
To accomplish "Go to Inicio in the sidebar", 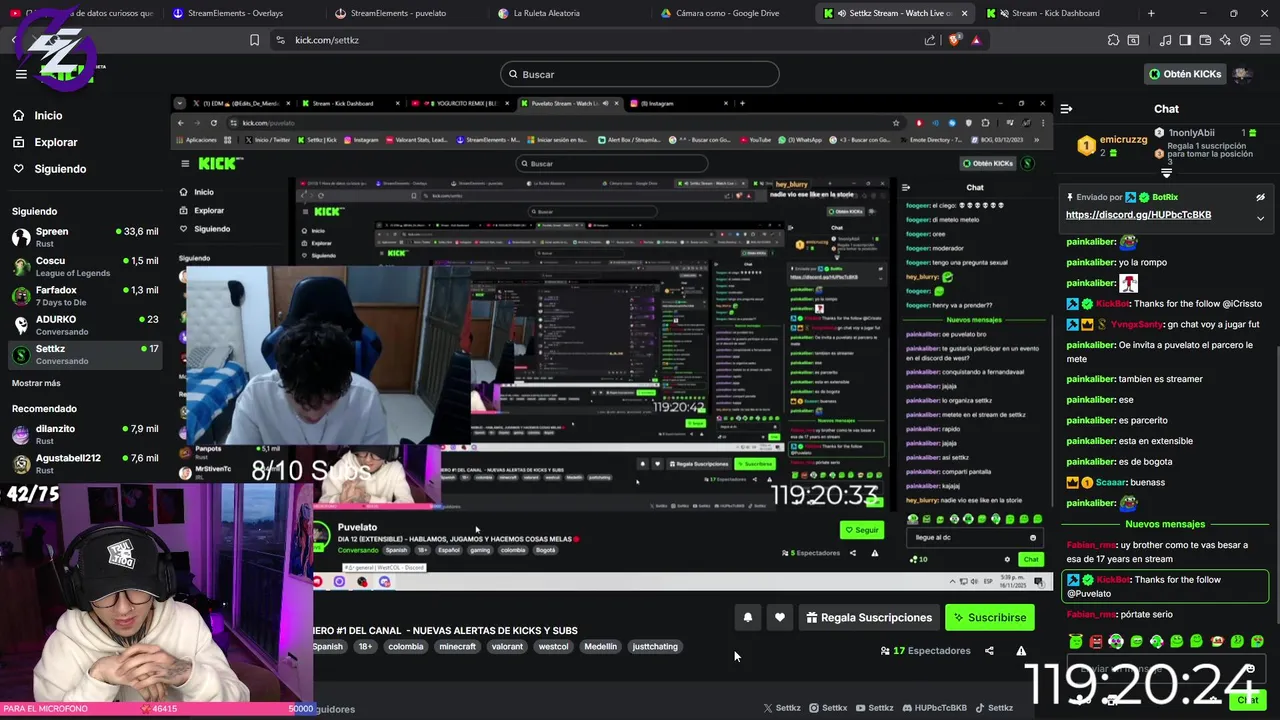I will pos(37,115).
